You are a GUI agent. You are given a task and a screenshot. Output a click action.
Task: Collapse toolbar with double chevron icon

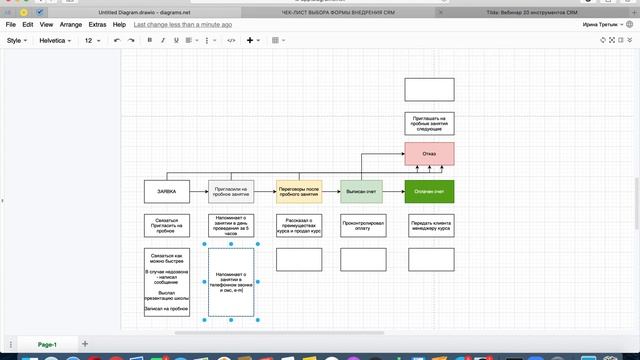[x=630, y=40]
